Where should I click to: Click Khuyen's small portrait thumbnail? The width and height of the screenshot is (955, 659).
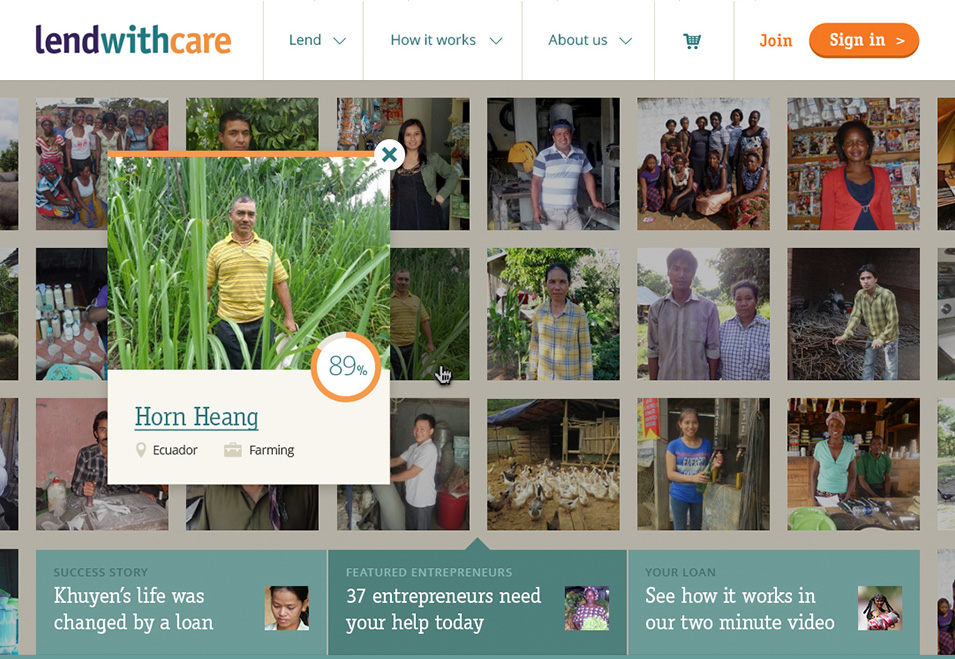[287, 608]
